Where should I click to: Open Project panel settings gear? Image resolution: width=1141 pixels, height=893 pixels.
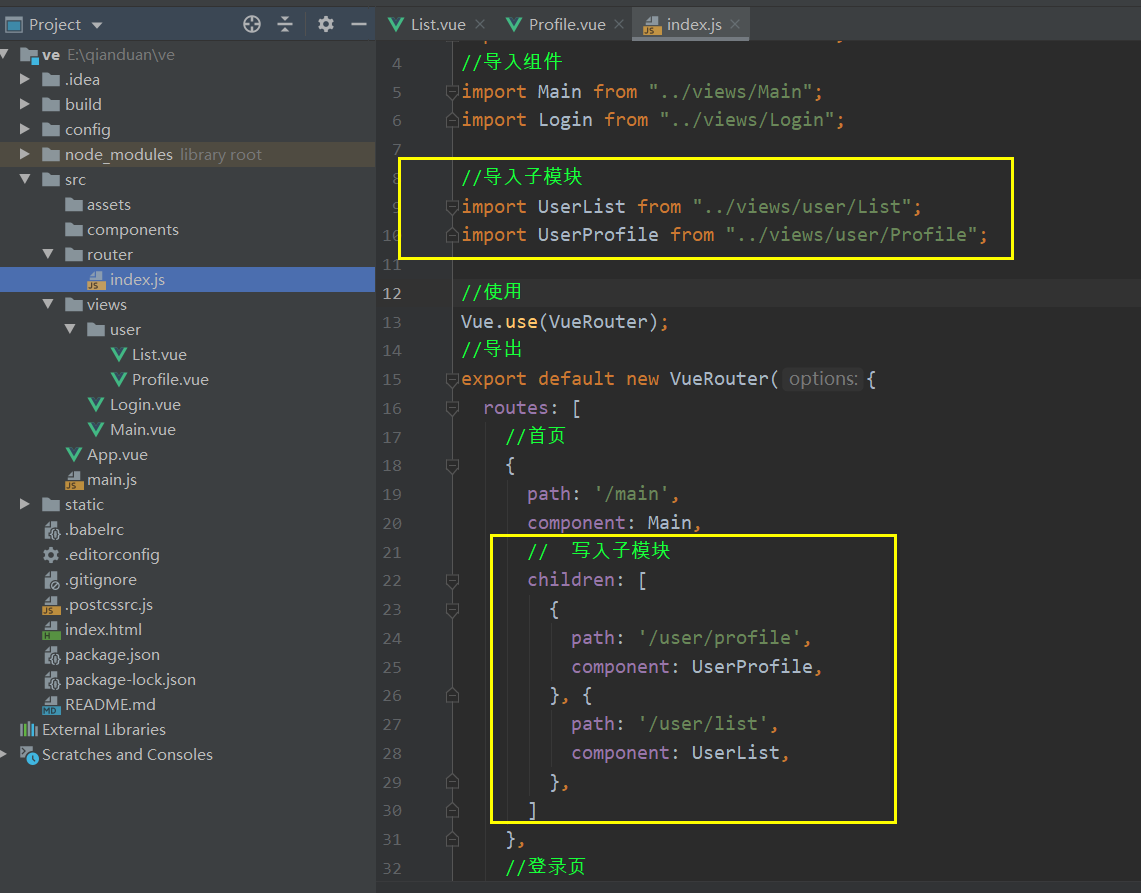[x=326, y=24]
